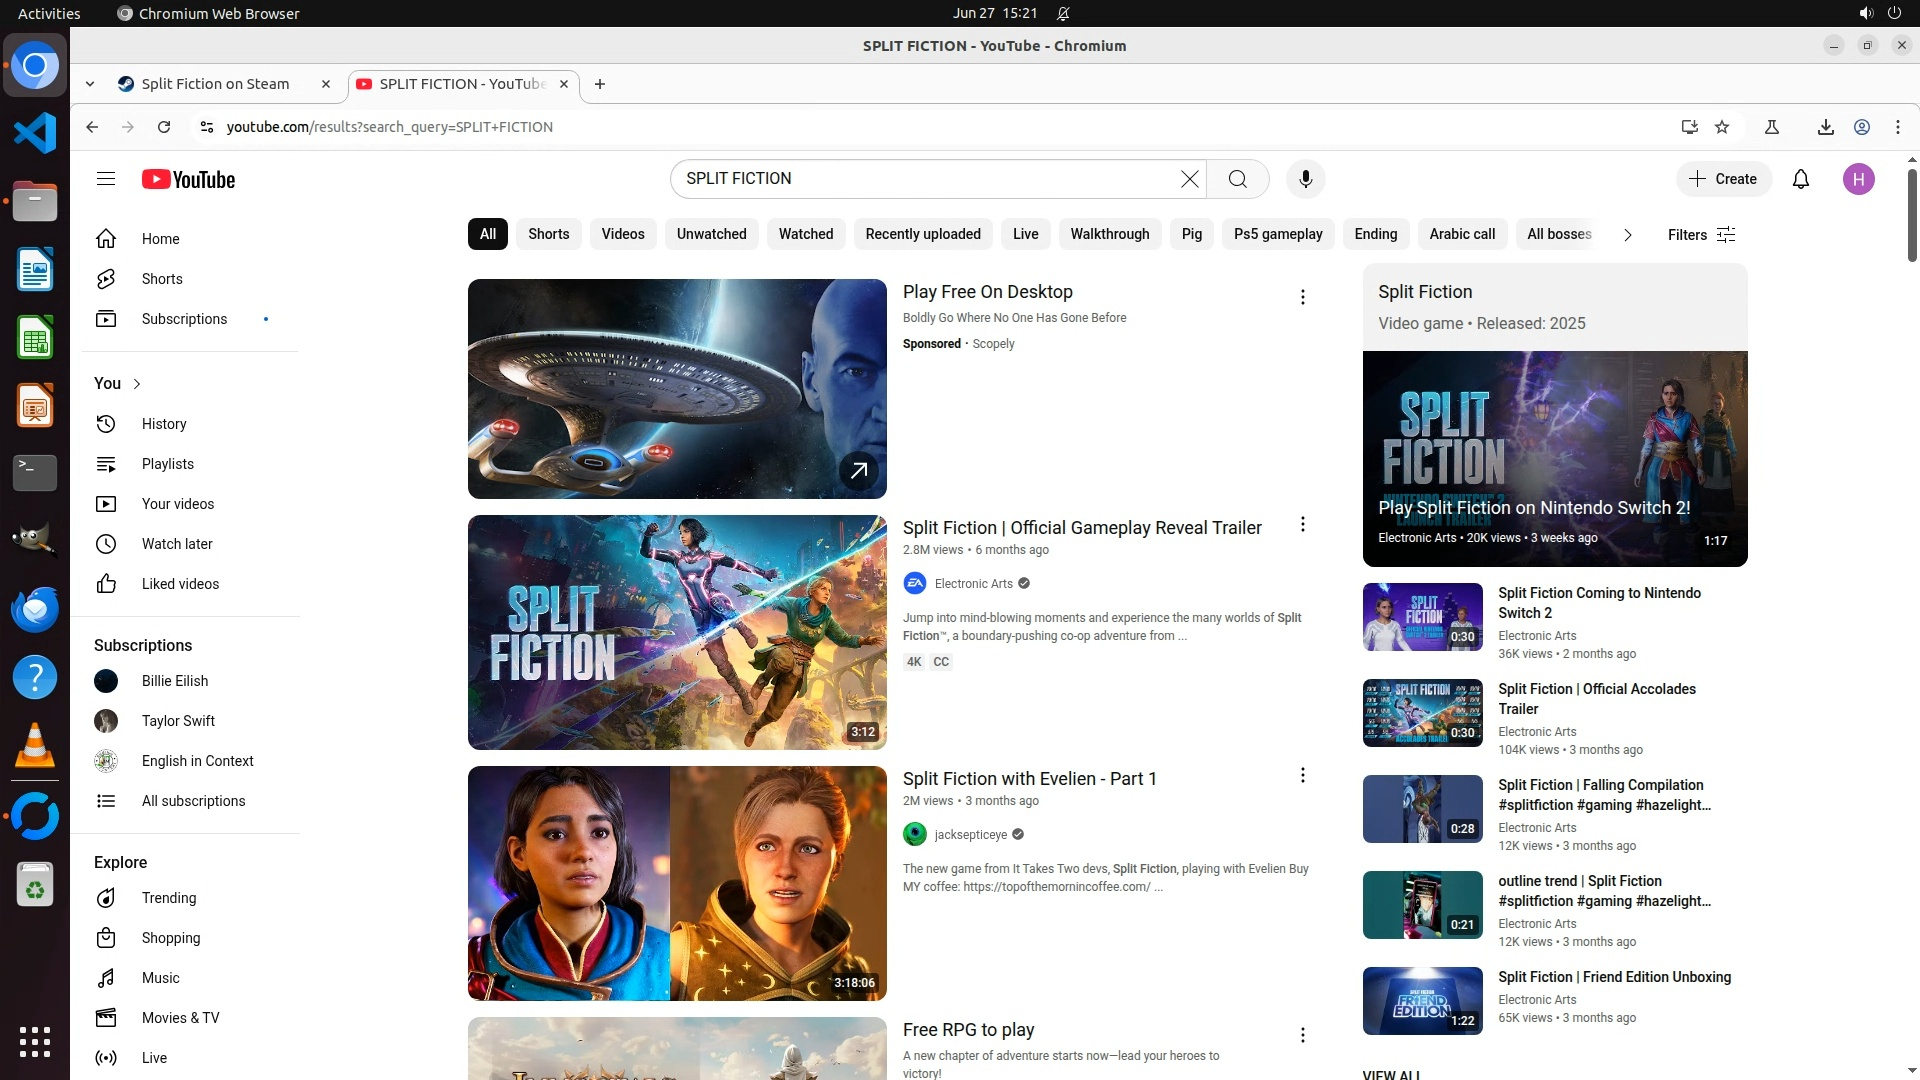1920x1080 pixels.
Task: Open Electronic Arts channel link
Action: click(x=973, y=584)
